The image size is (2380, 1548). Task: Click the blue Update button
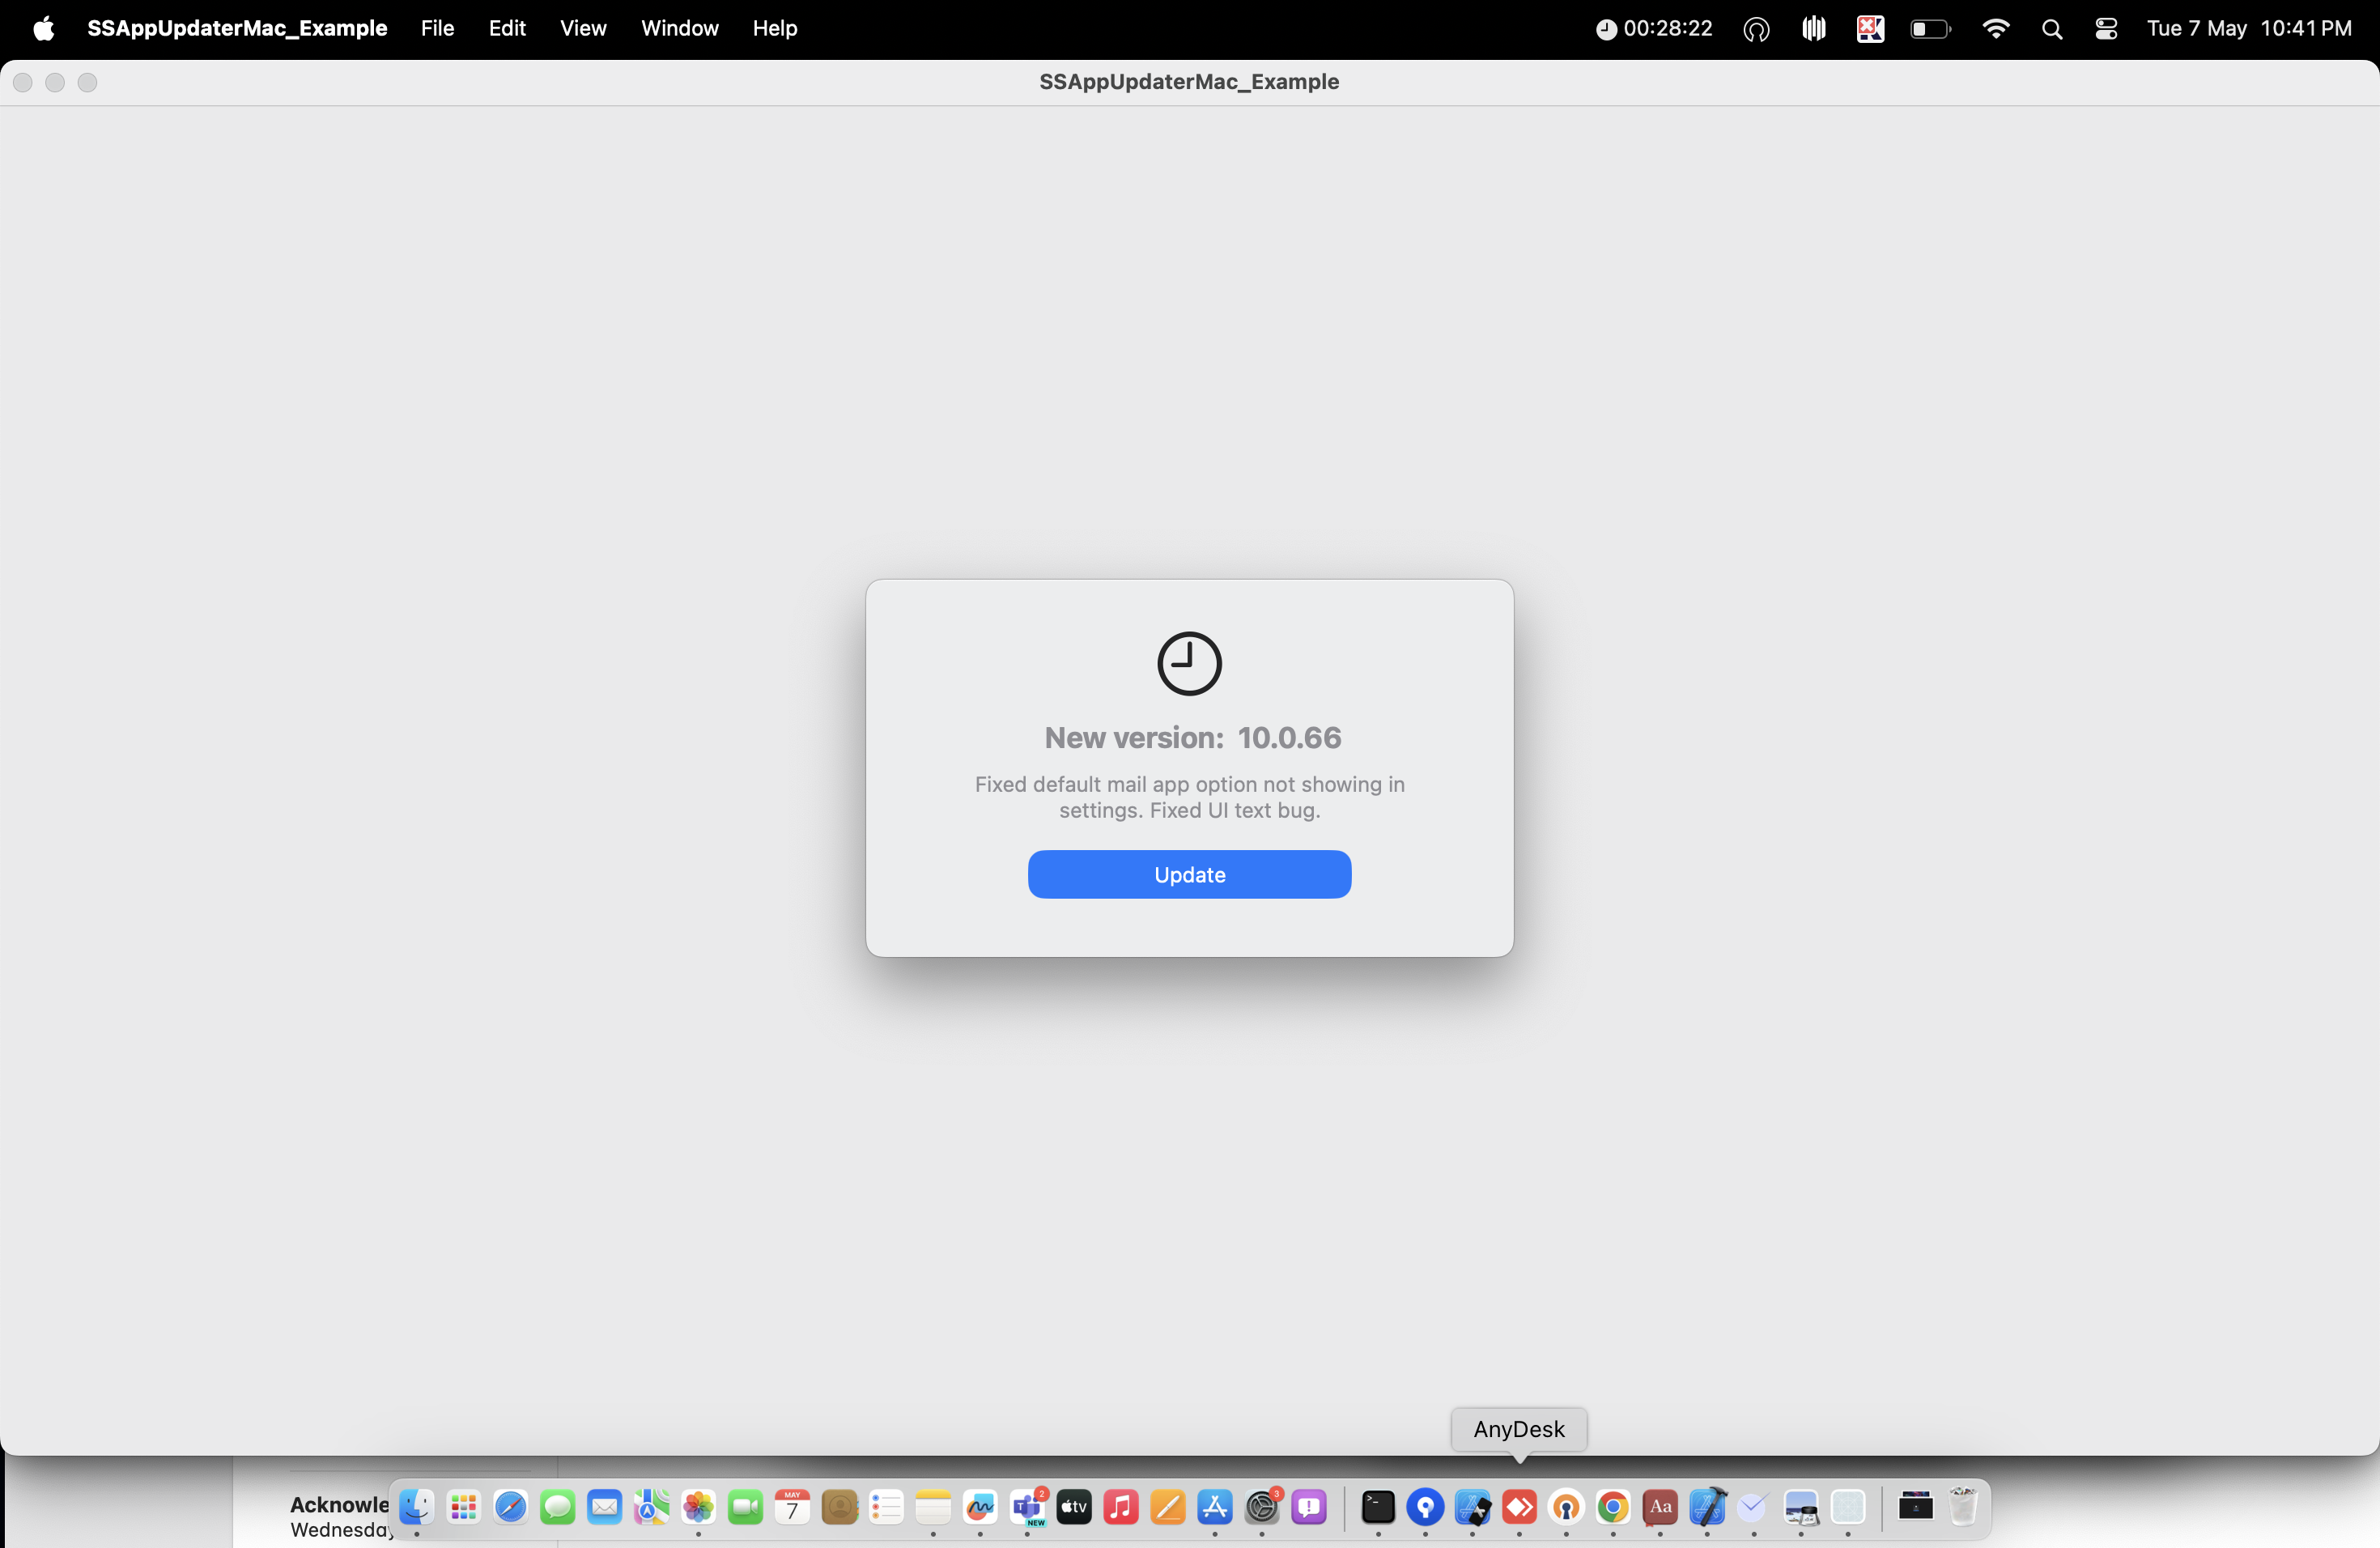tap(1189, 874)
